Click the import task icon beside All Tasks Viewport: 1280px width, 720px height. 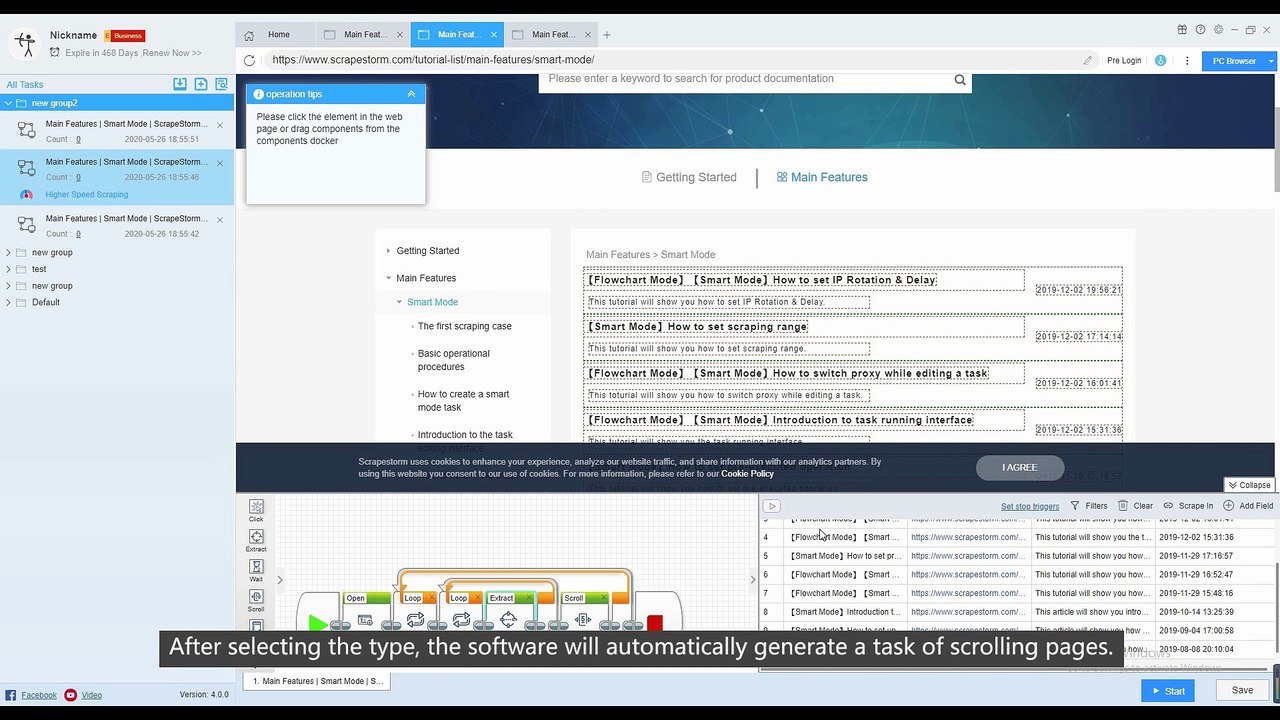click(x=180, y=84)
